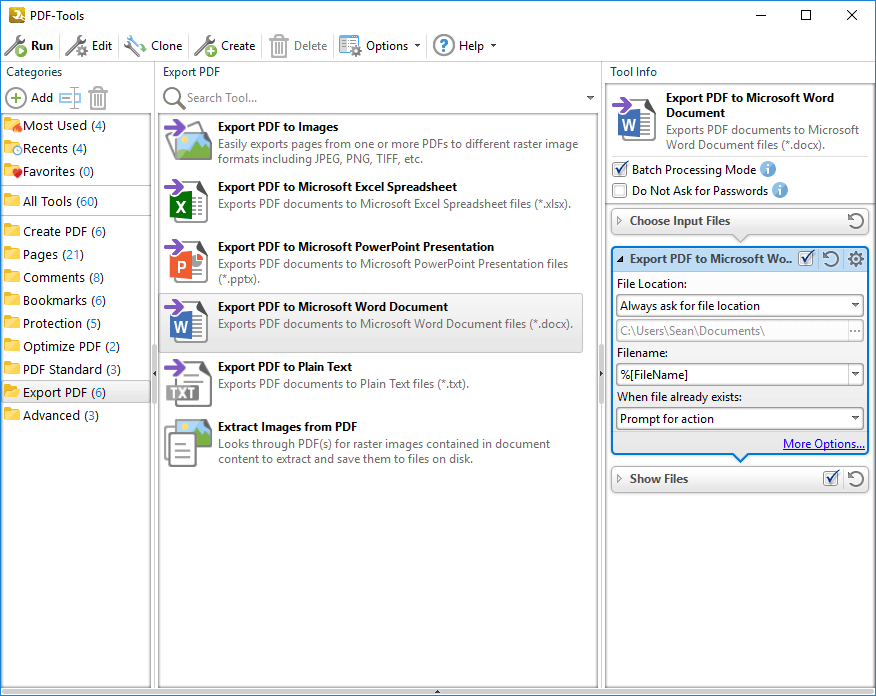Viewport: 876px width, 696px height.
Task: Add a new category
Action: coord(30,98)
